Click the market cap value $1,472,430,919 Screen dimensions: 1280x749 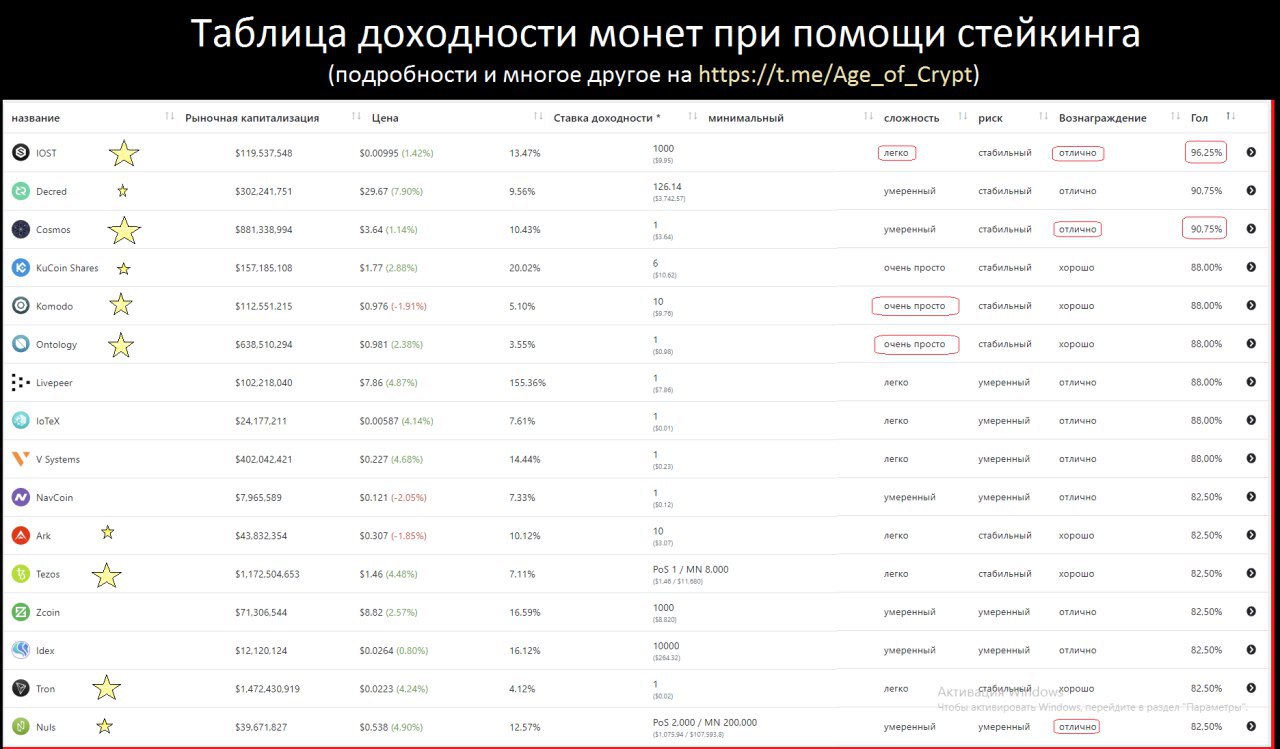(267, 689)
